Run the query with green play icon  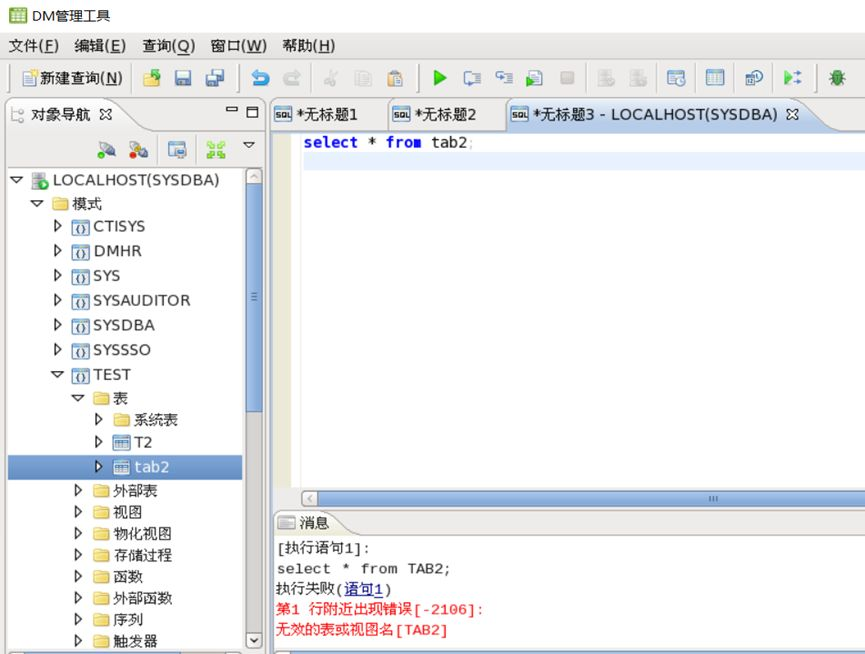(440, 78)
